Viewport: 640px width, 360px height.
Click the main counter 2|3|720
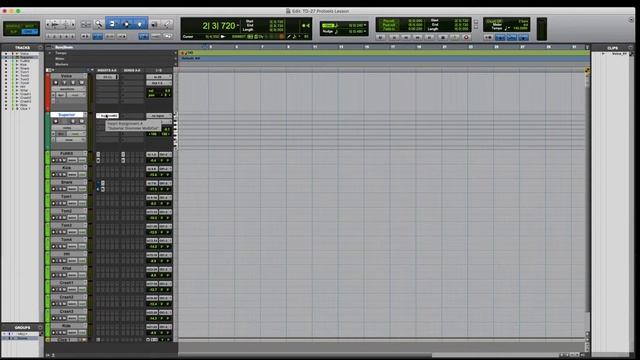point(218,26)
